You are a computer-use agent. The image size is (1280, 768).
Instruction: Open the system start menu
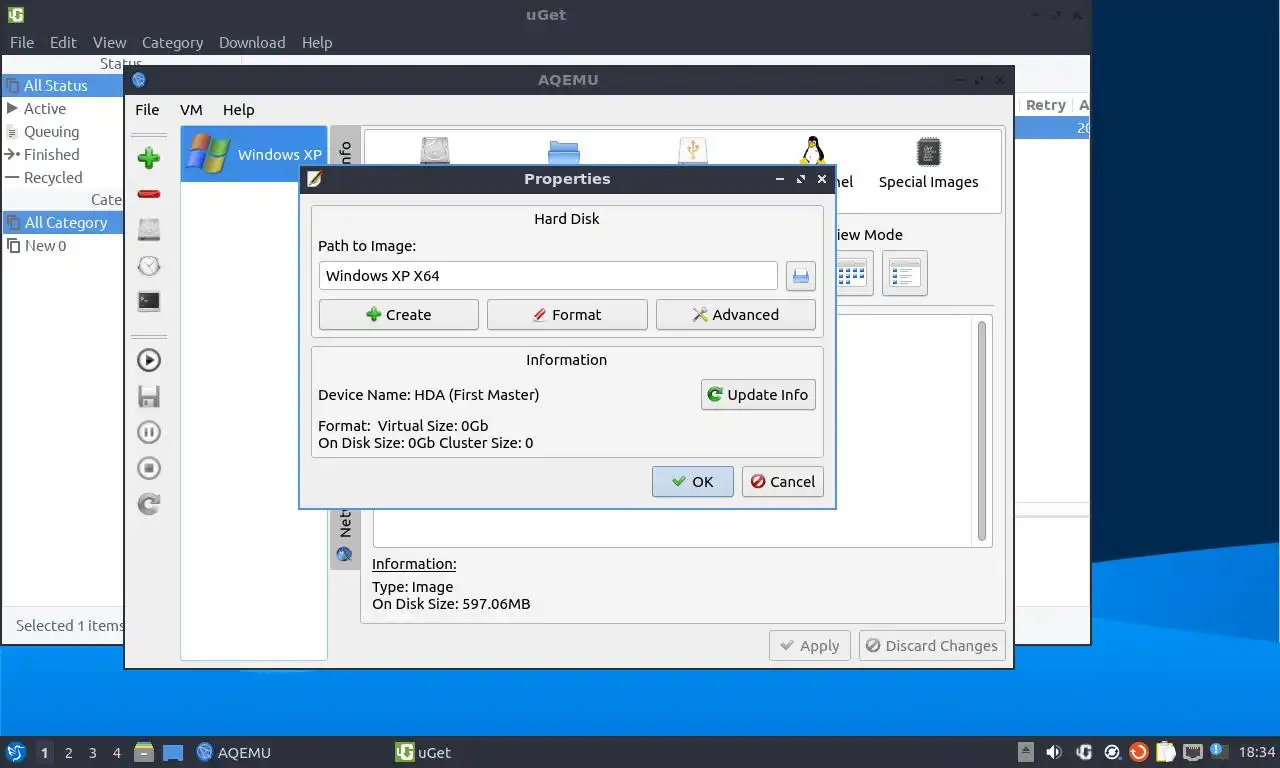pyautogui.click(x=15, y=752)
